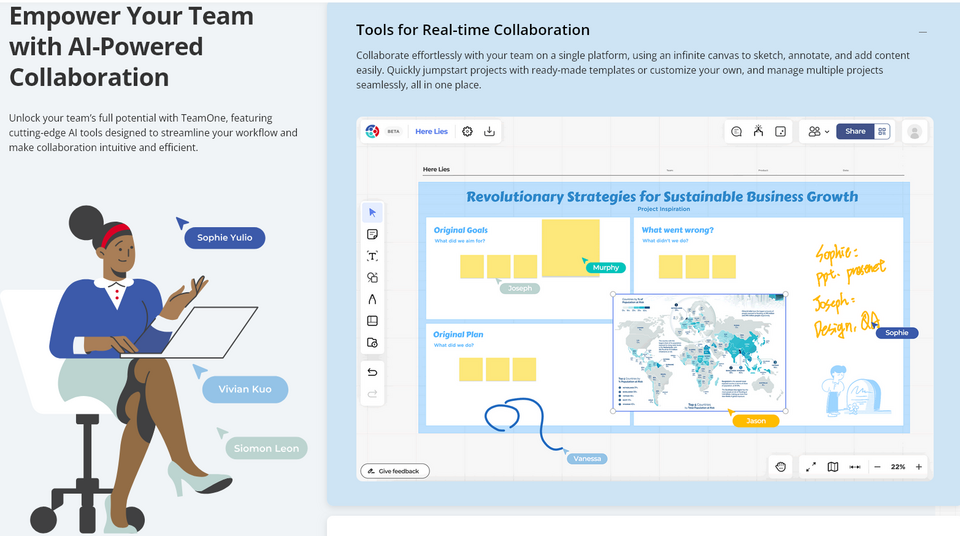This screenshot has height=536, width=960.
Task: Open the whiteboard settings gear
Action: (x=467, y=131)
